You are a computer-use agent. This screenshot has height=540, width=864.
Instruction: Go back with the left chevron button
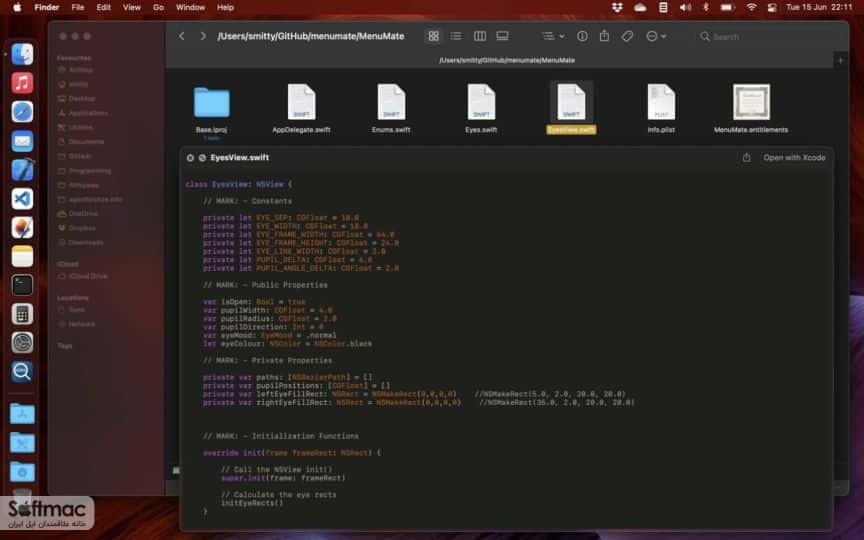coord(181,36)
